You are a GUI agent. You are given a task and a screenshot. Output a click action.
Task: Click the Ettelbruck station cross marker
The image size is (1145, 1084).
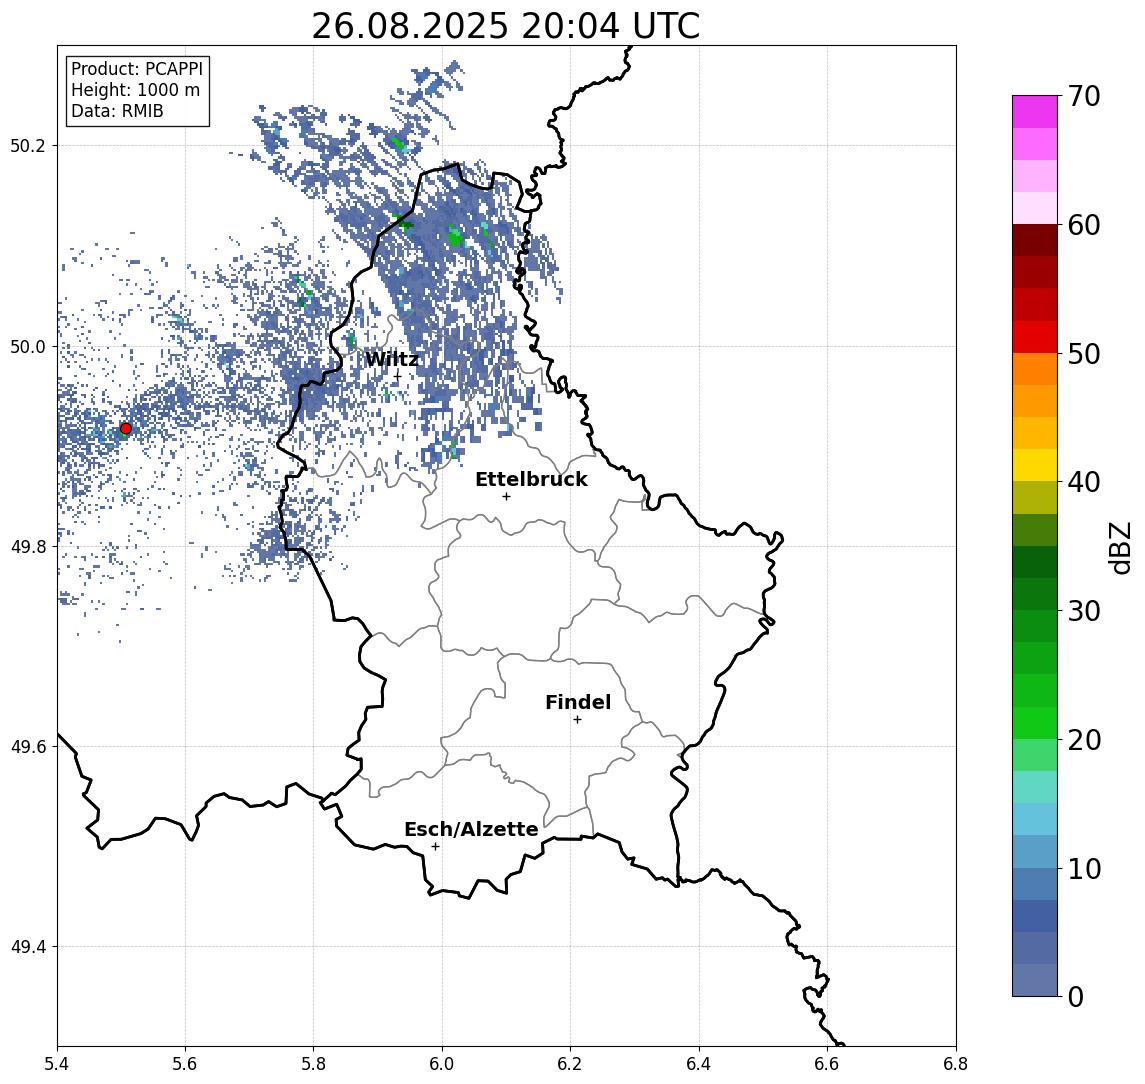tap(506, 497)
